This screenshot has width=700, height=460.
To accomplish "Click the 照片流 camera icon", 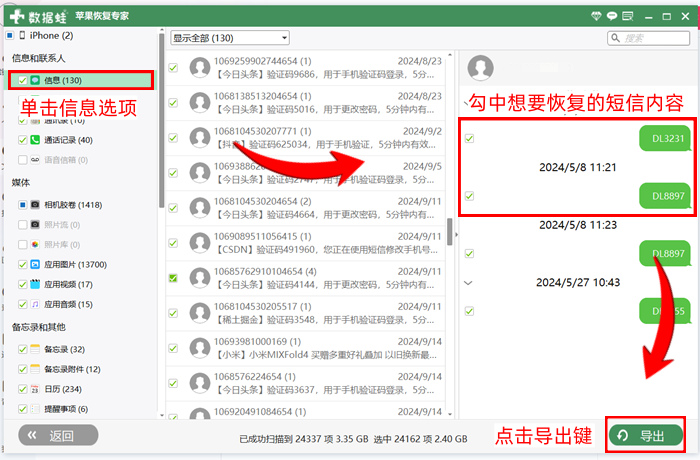I will [35, 225].
